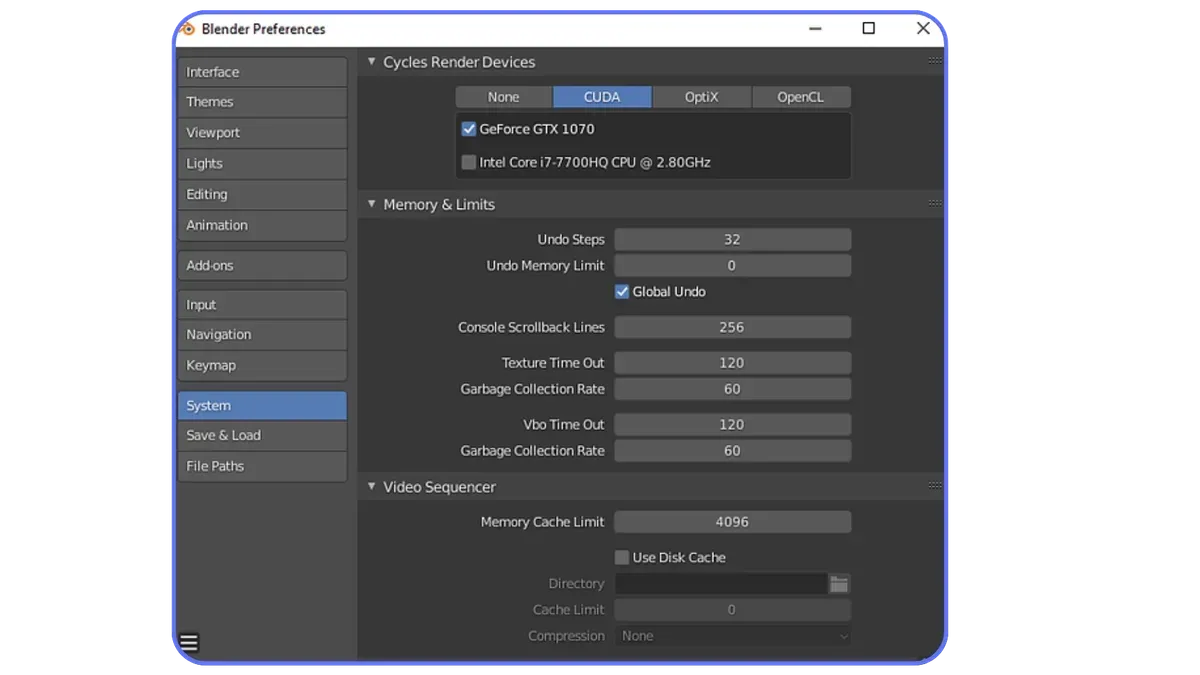Open the Navigation preferences tab
The image size is (1200, 675).
pyautogui.click(x=262, y=335)
